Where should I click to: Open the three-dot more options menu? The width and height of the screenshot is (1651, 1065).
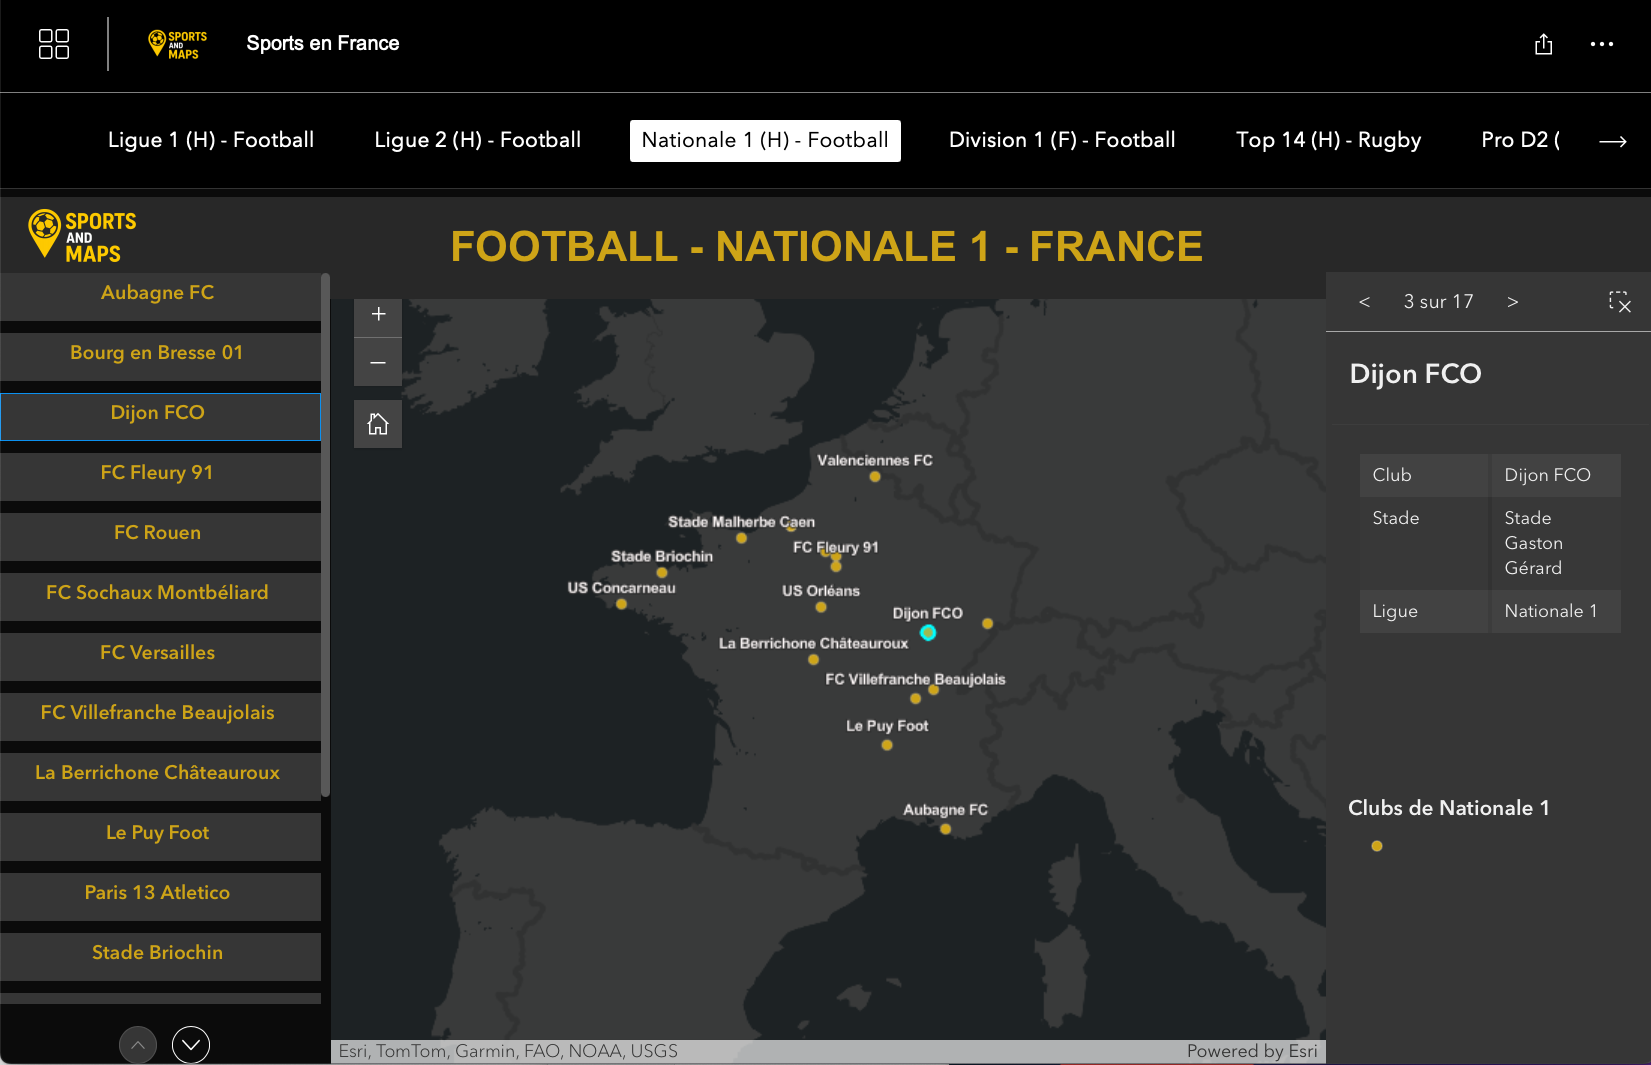point(1601,44)
